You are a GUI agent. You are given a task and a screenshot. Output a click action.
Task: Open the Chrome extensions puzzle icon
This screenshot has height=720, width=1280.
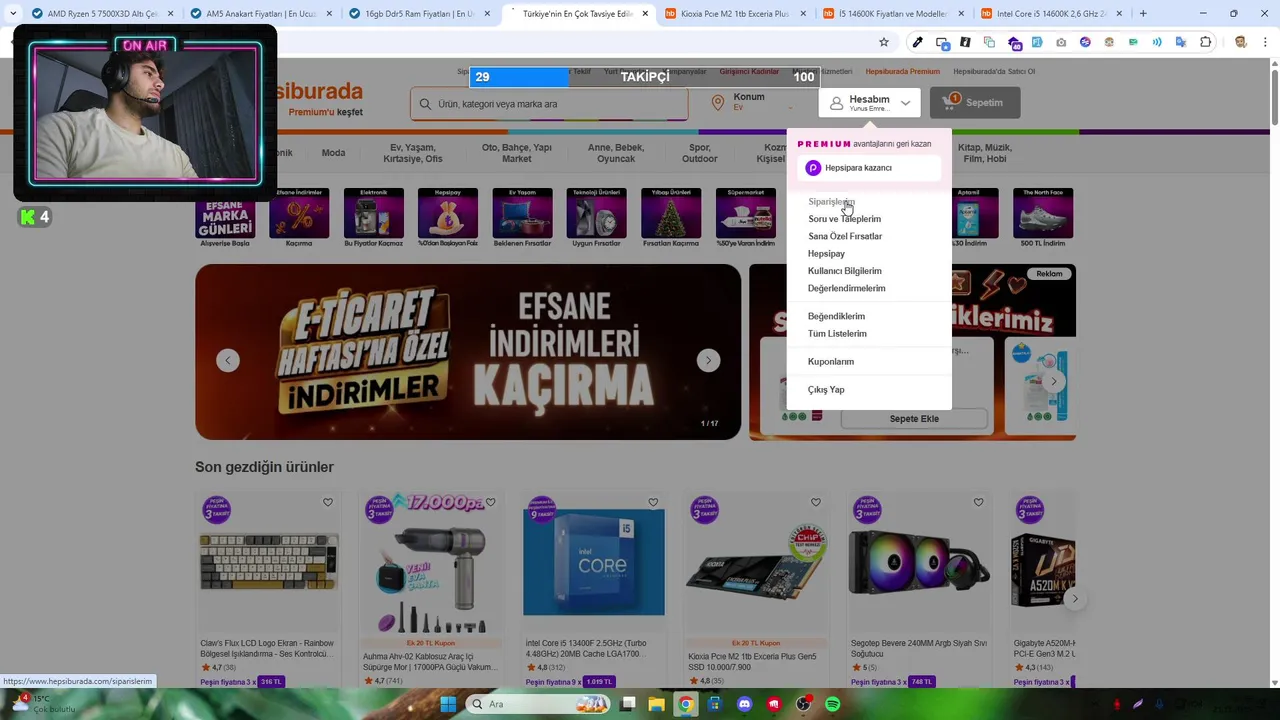click(1205, 42)
